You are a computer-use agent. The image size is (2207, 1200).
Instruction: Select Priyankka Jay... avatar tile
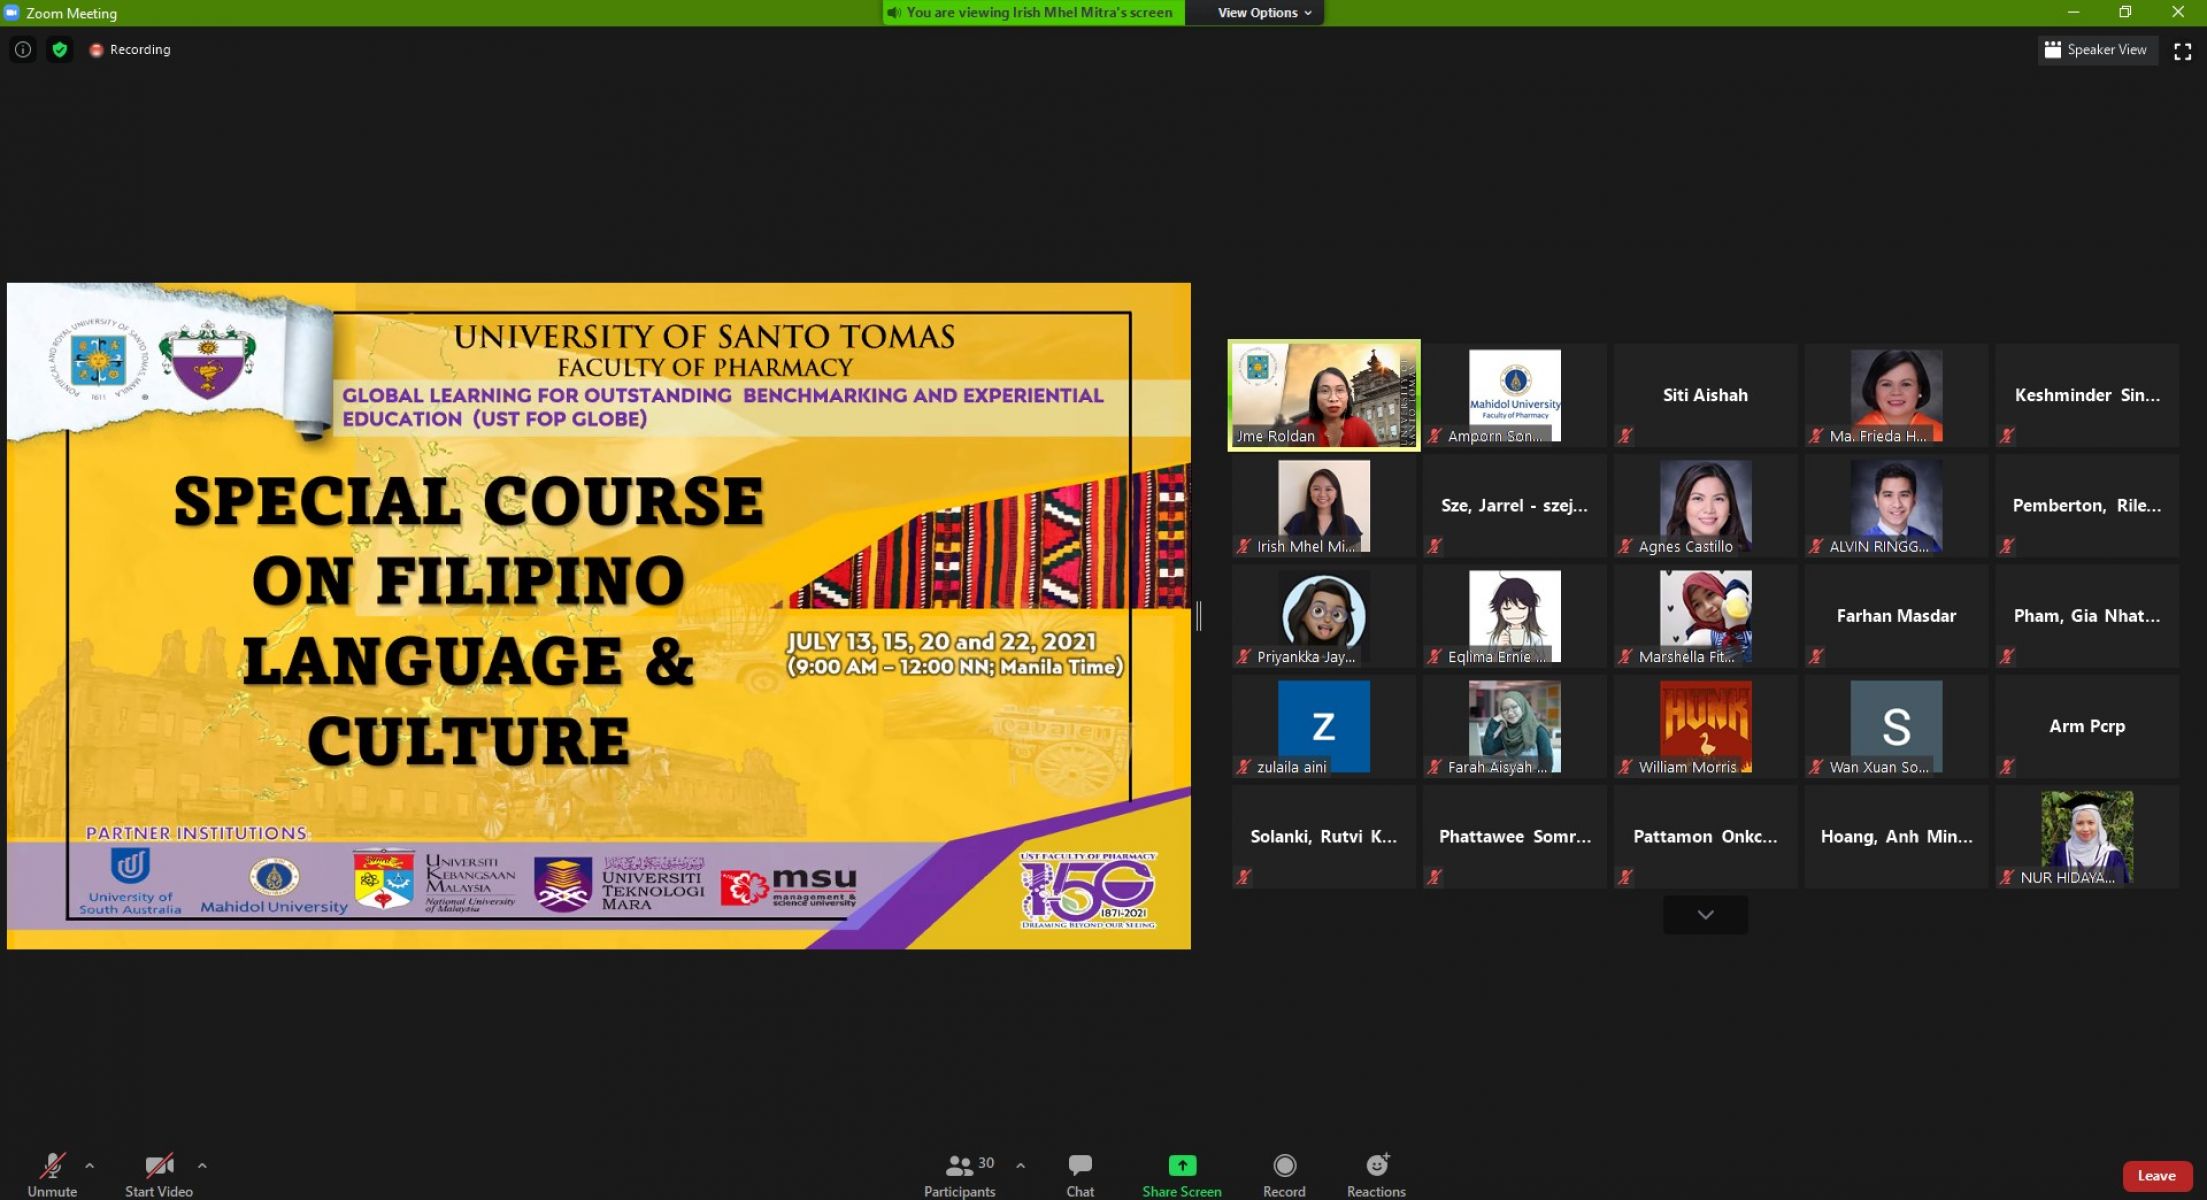(x=1324, y=616)
